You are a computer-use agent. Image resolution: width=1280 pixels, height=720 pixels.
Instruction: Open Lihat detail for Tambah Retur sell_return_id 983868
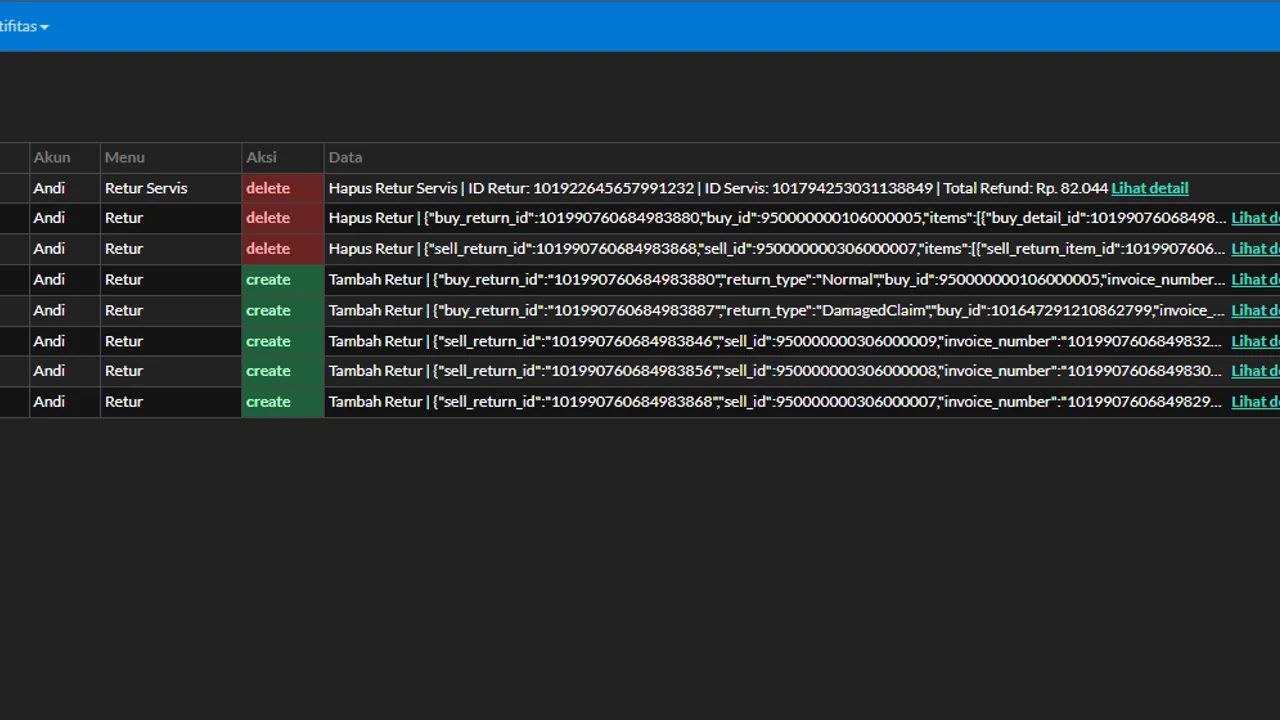click(1255, 402)
